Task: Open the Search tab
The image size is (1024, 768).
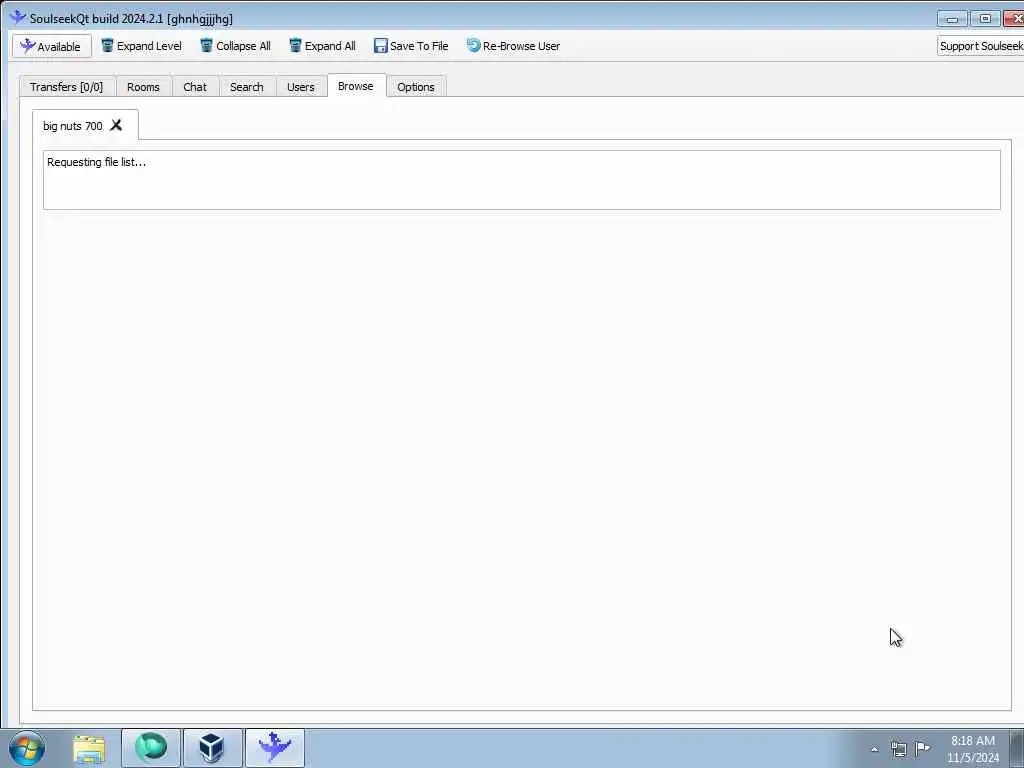Action: [247, 87]
